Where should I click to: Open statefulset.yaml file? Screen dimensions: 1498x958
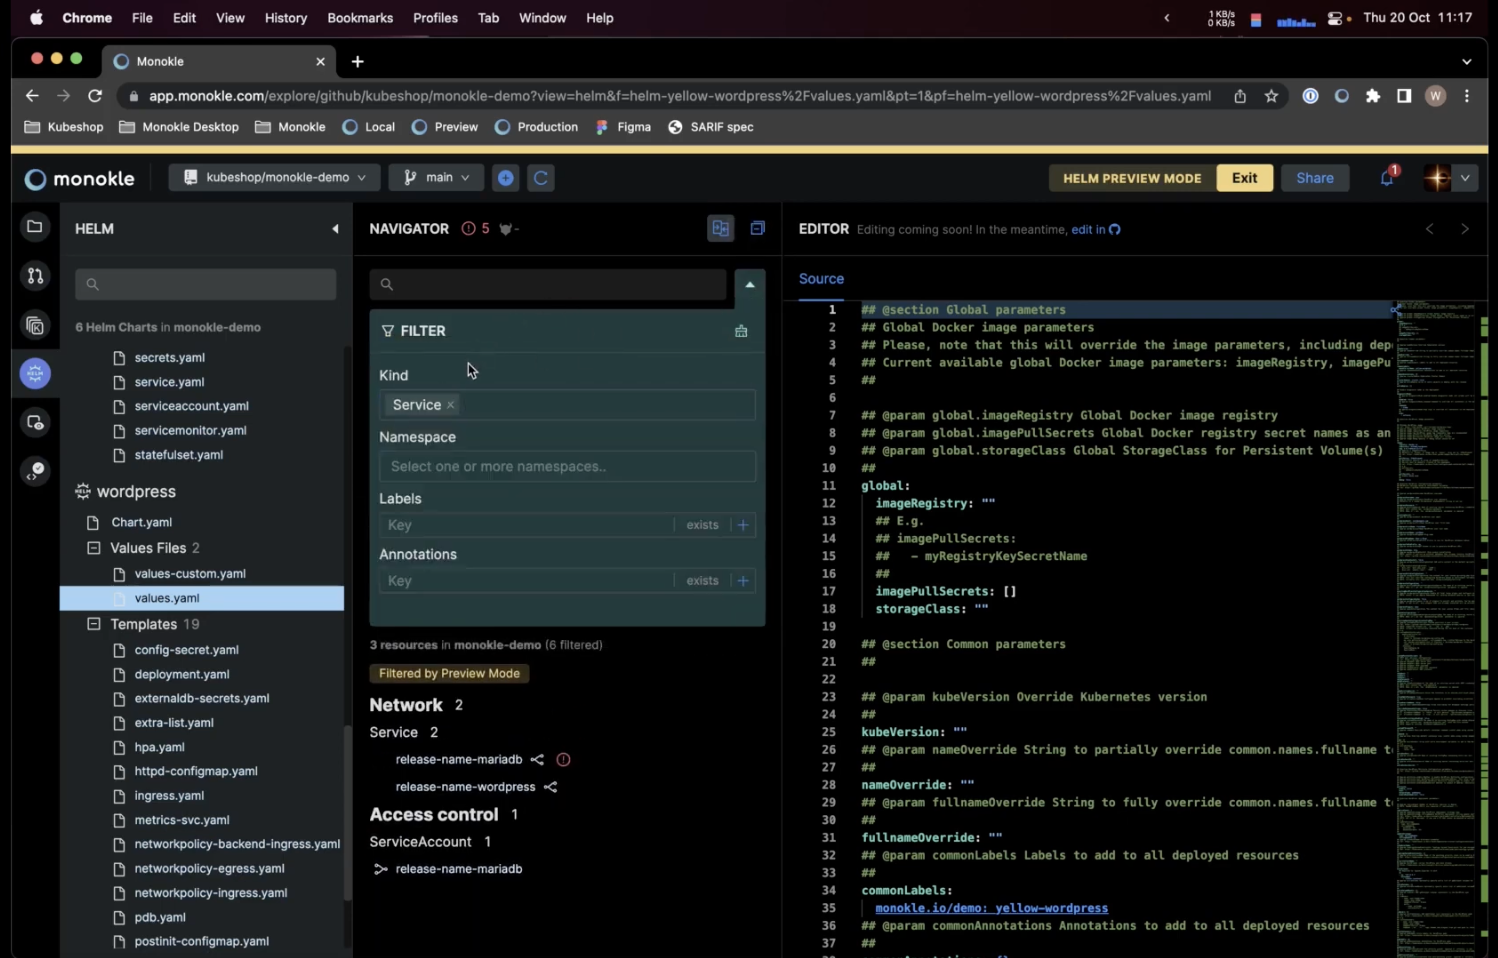[179, 455]
